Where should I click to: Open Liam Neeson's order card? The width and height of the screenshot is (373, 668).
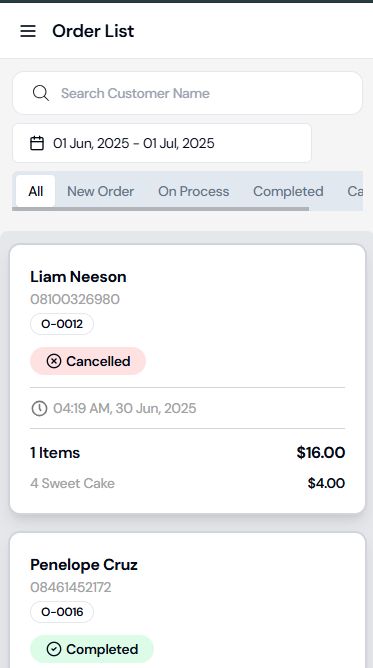(187, 379)
